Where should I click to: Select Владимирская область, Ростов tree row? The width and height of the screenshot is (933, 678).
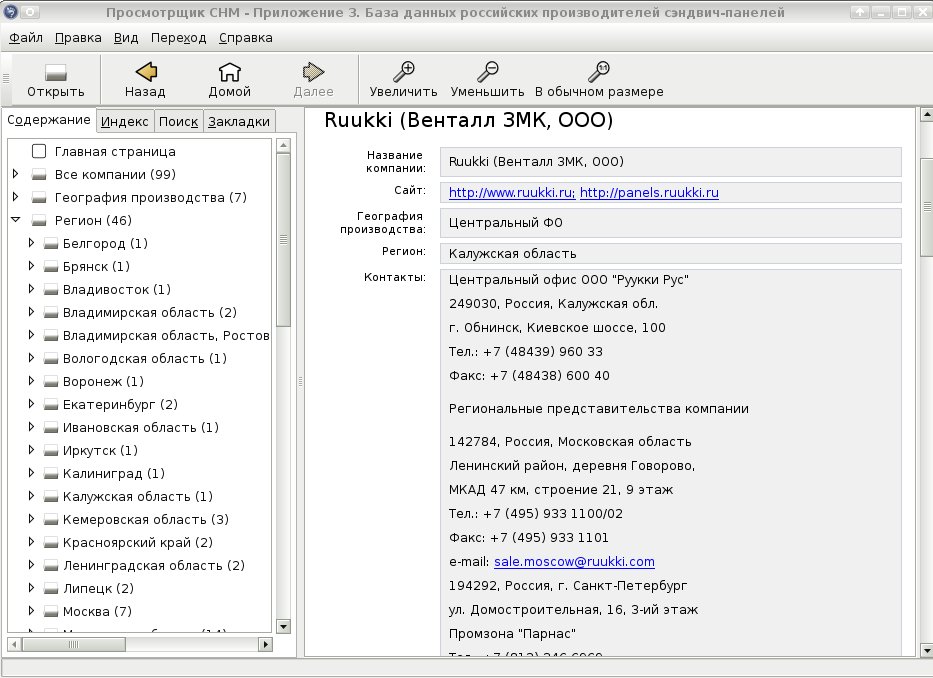coord(166,336)
